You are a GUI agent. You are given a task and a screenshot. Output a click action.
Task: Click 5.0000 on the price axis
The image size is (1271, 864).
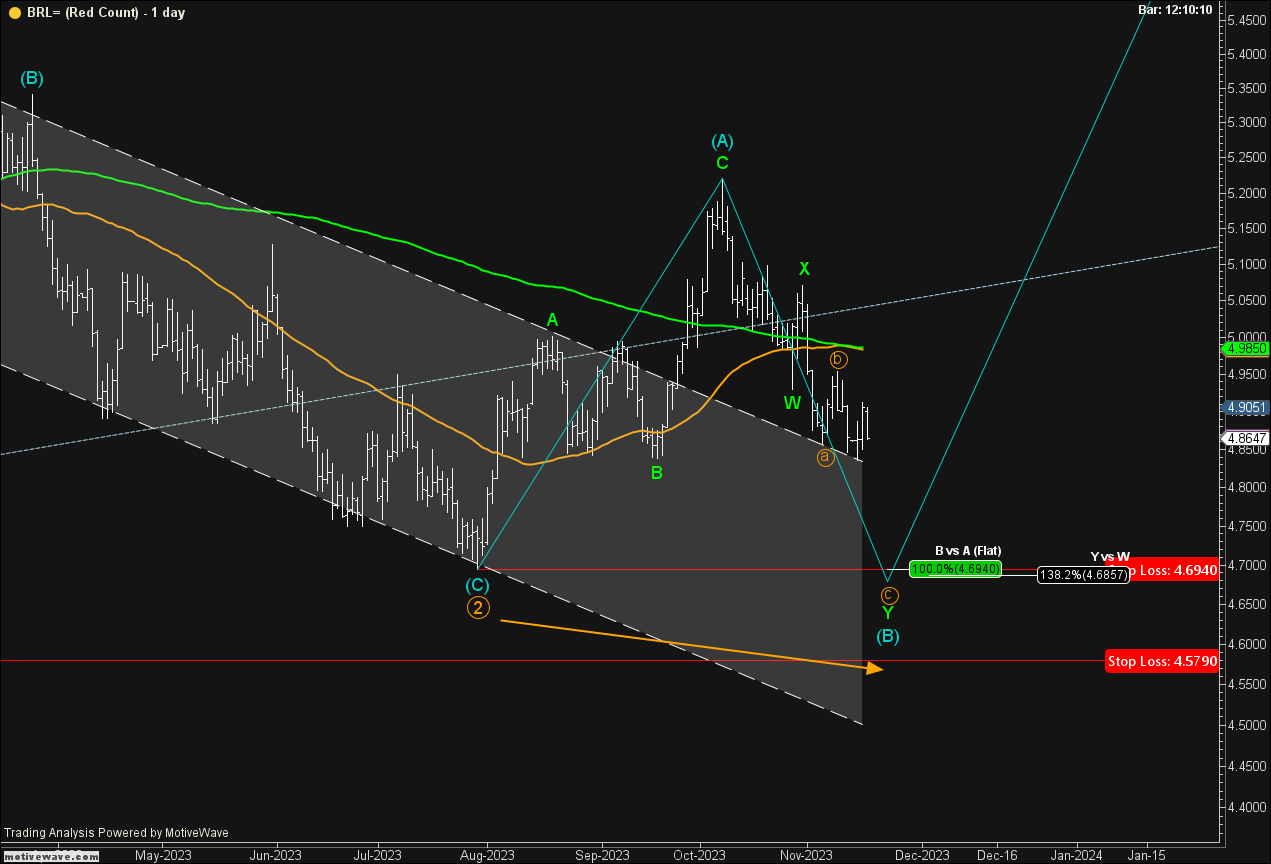(x=1246, y=338)
